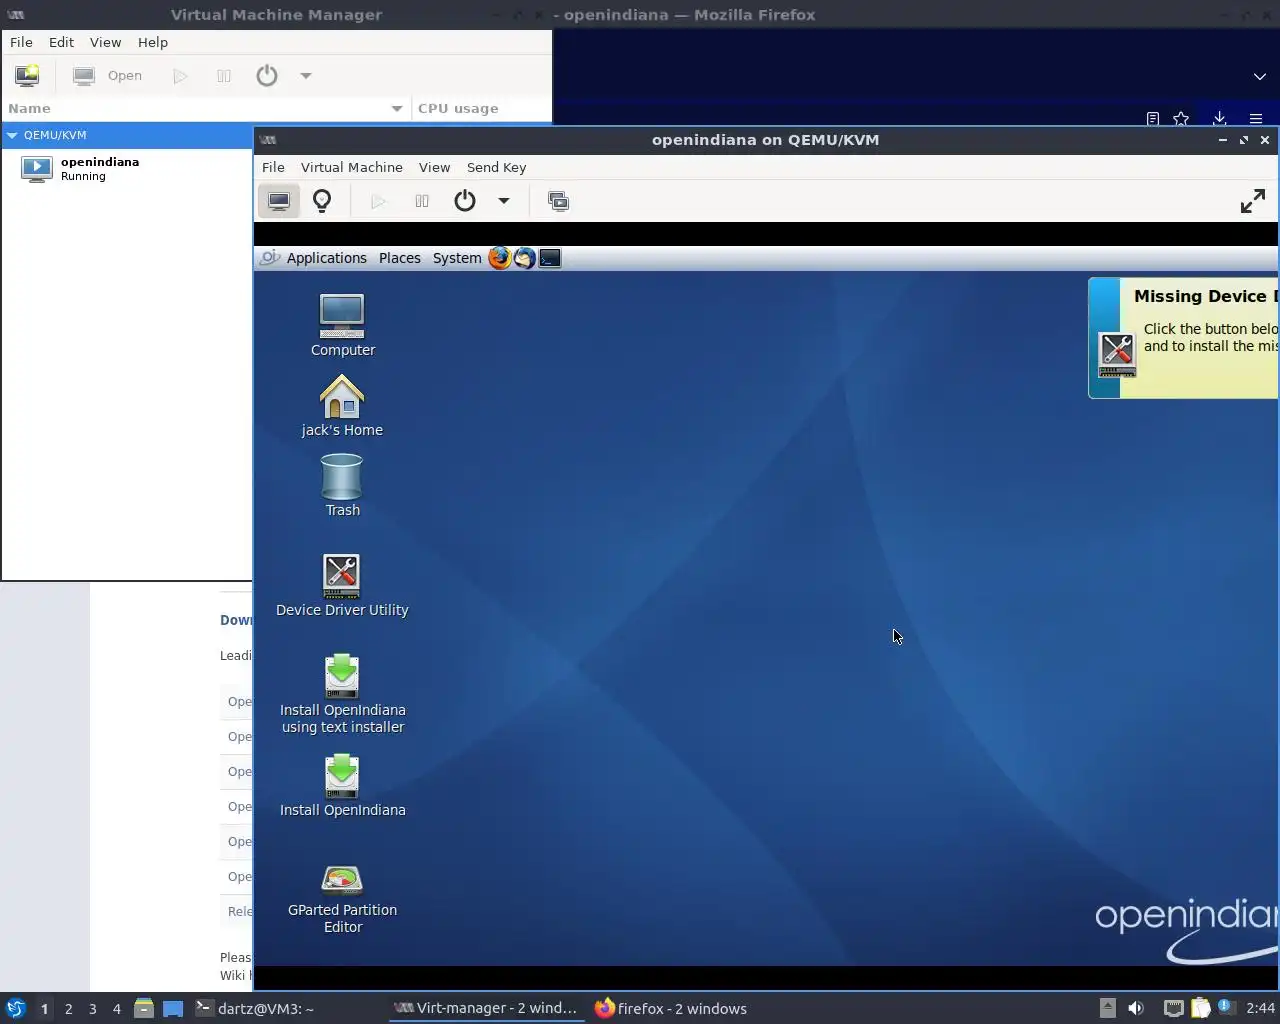
Task: Select the openindiana Running VM entry
Action: tap(127, 169)
